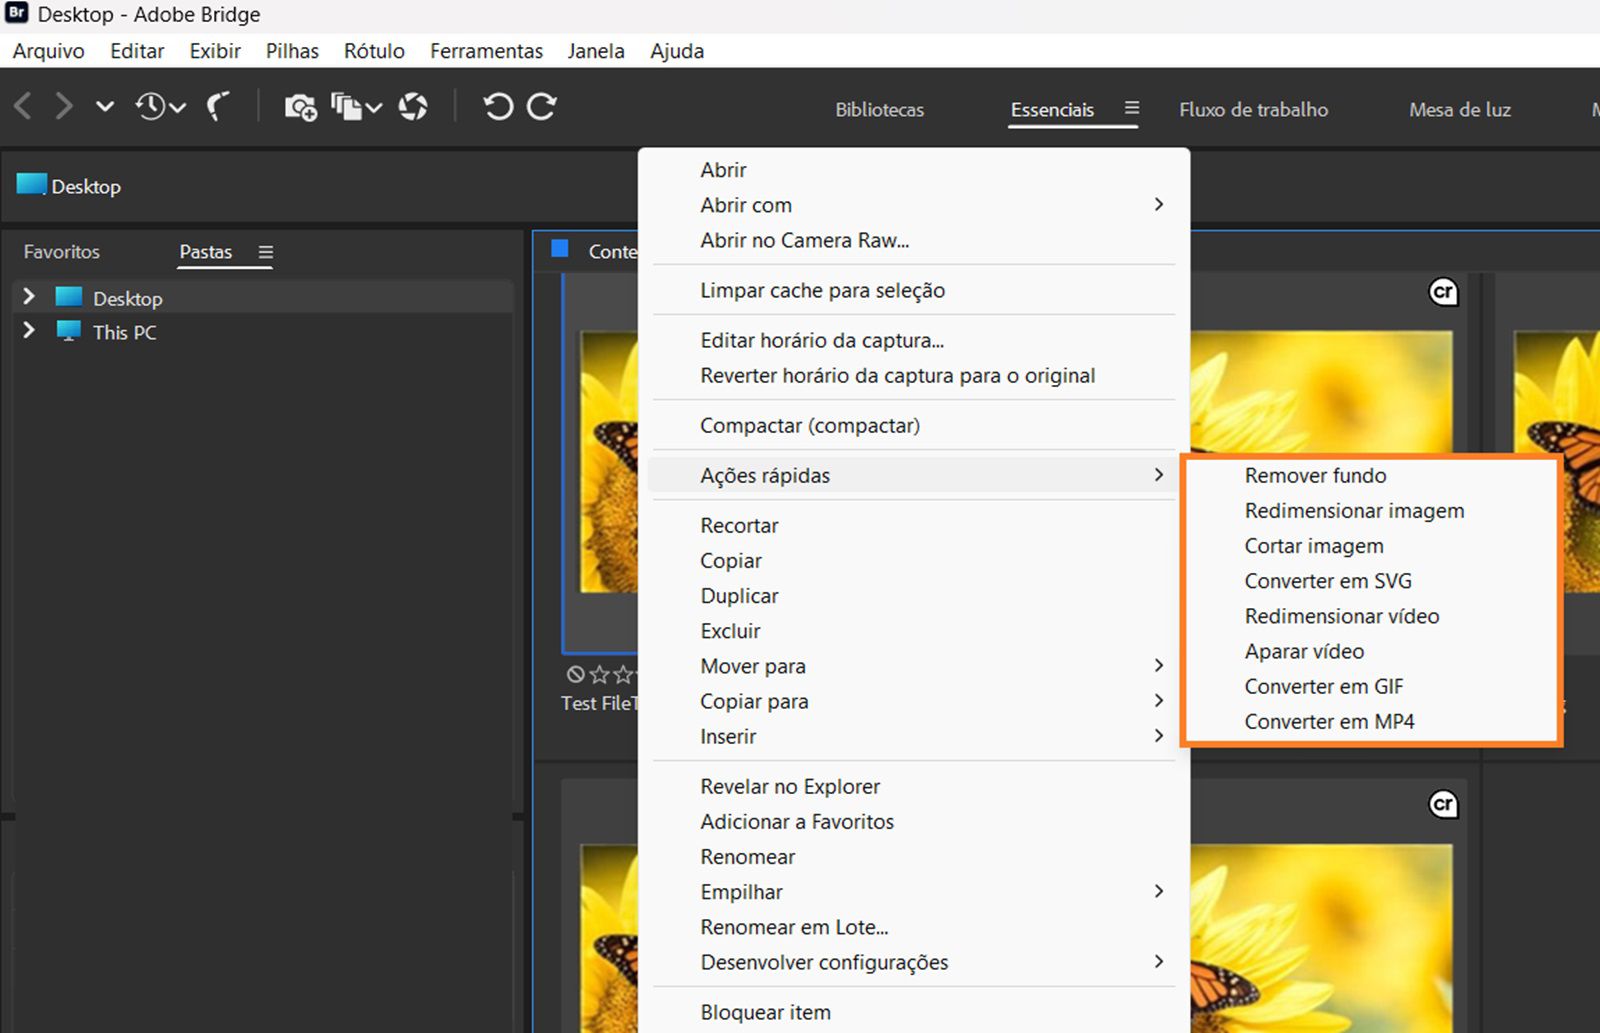Choose Excluir from context menu
The image size is (1600, 1033).
pos(915,631)
